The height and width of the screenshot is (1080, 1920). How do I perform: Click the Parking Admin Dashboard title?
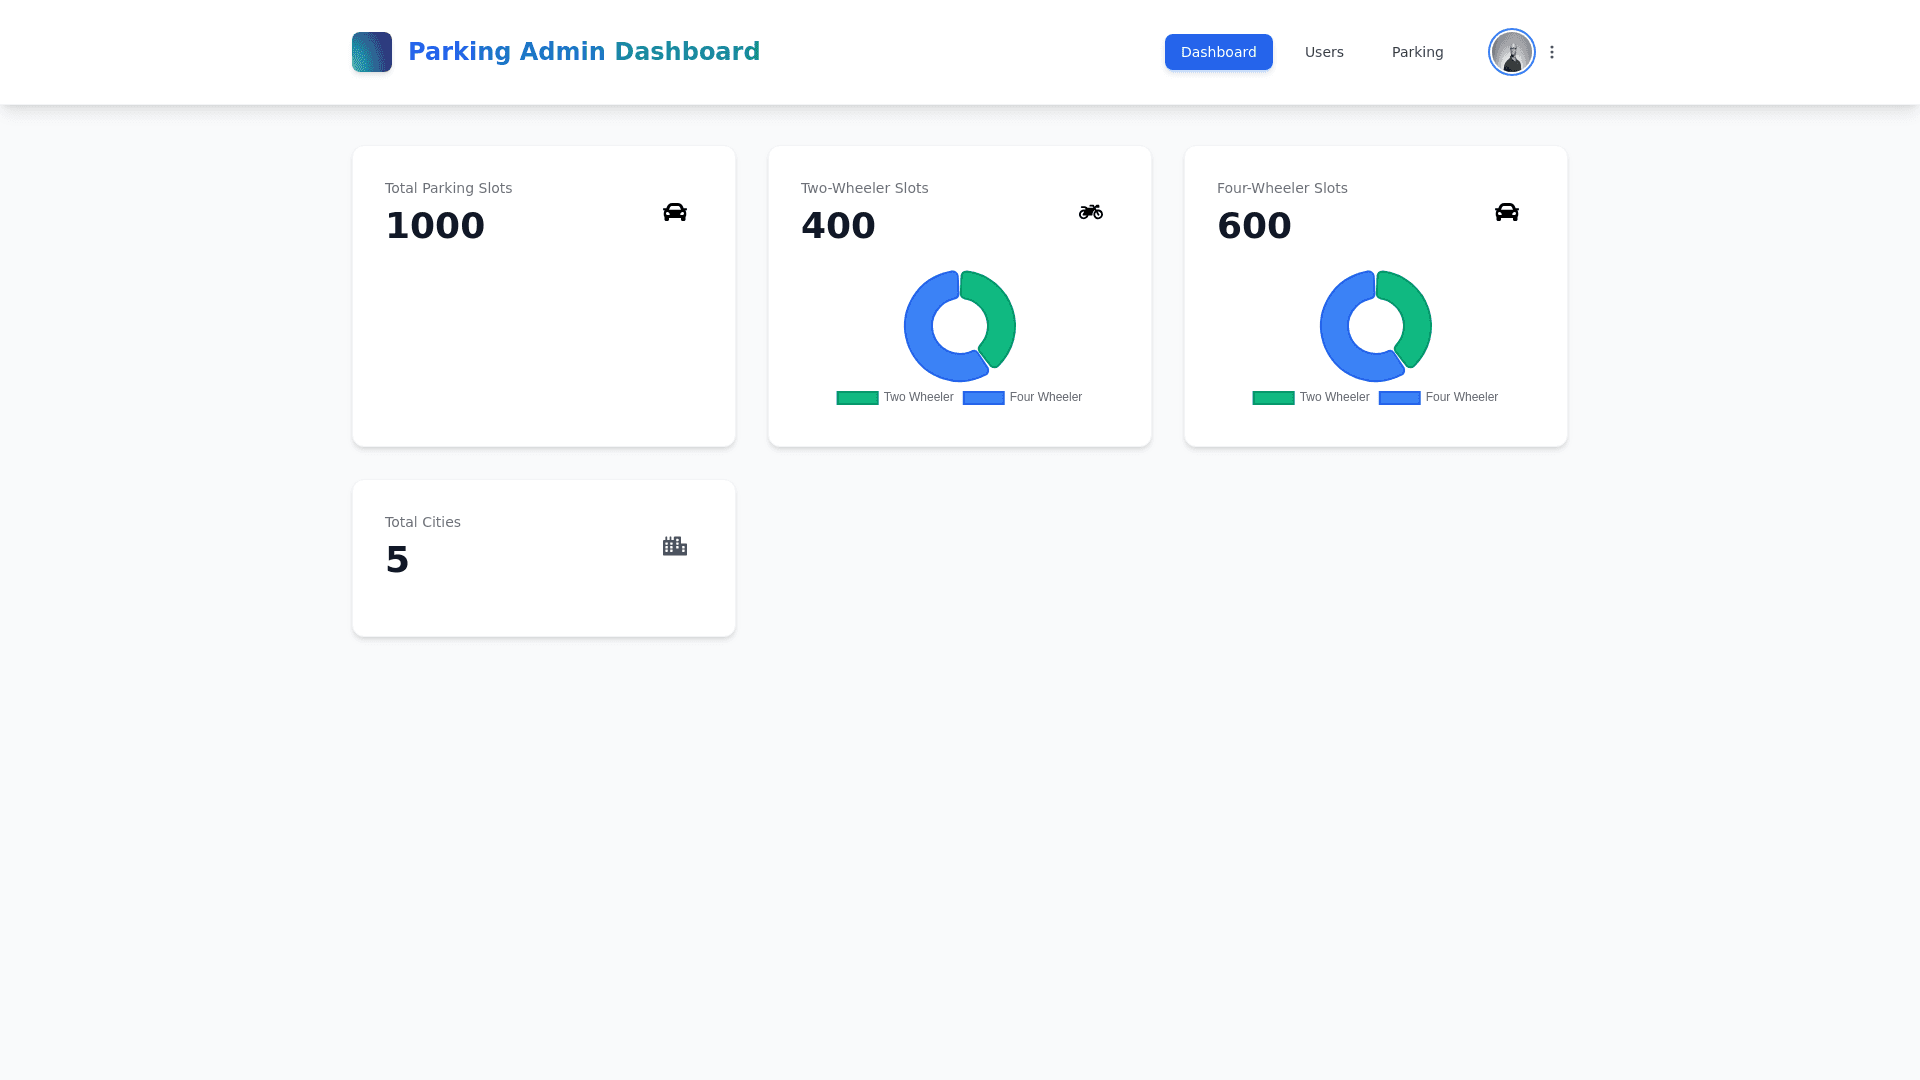click(584, 52)
